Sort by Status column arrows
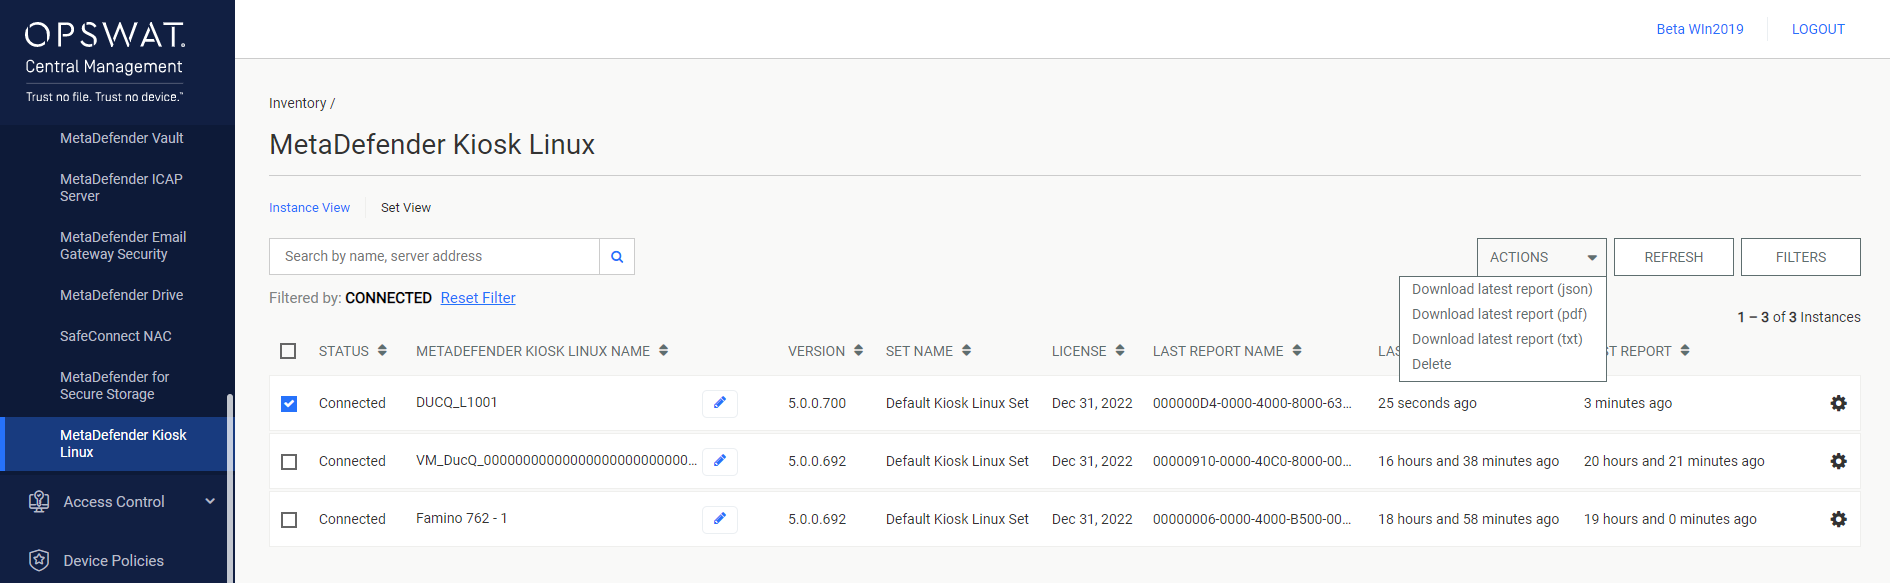Image resolution: width=1890 pixels, height=583 pixels. 382,351
